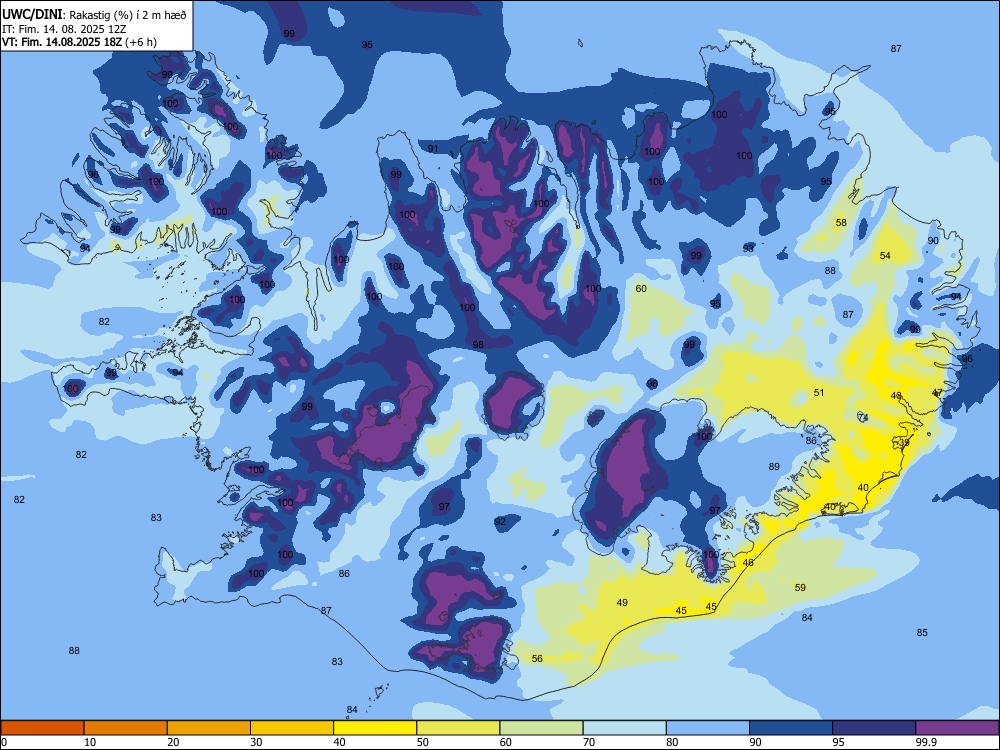Select the purple legend swatch above 99.9
Viewport: 1000px width, 750px height.
(957, 728)
